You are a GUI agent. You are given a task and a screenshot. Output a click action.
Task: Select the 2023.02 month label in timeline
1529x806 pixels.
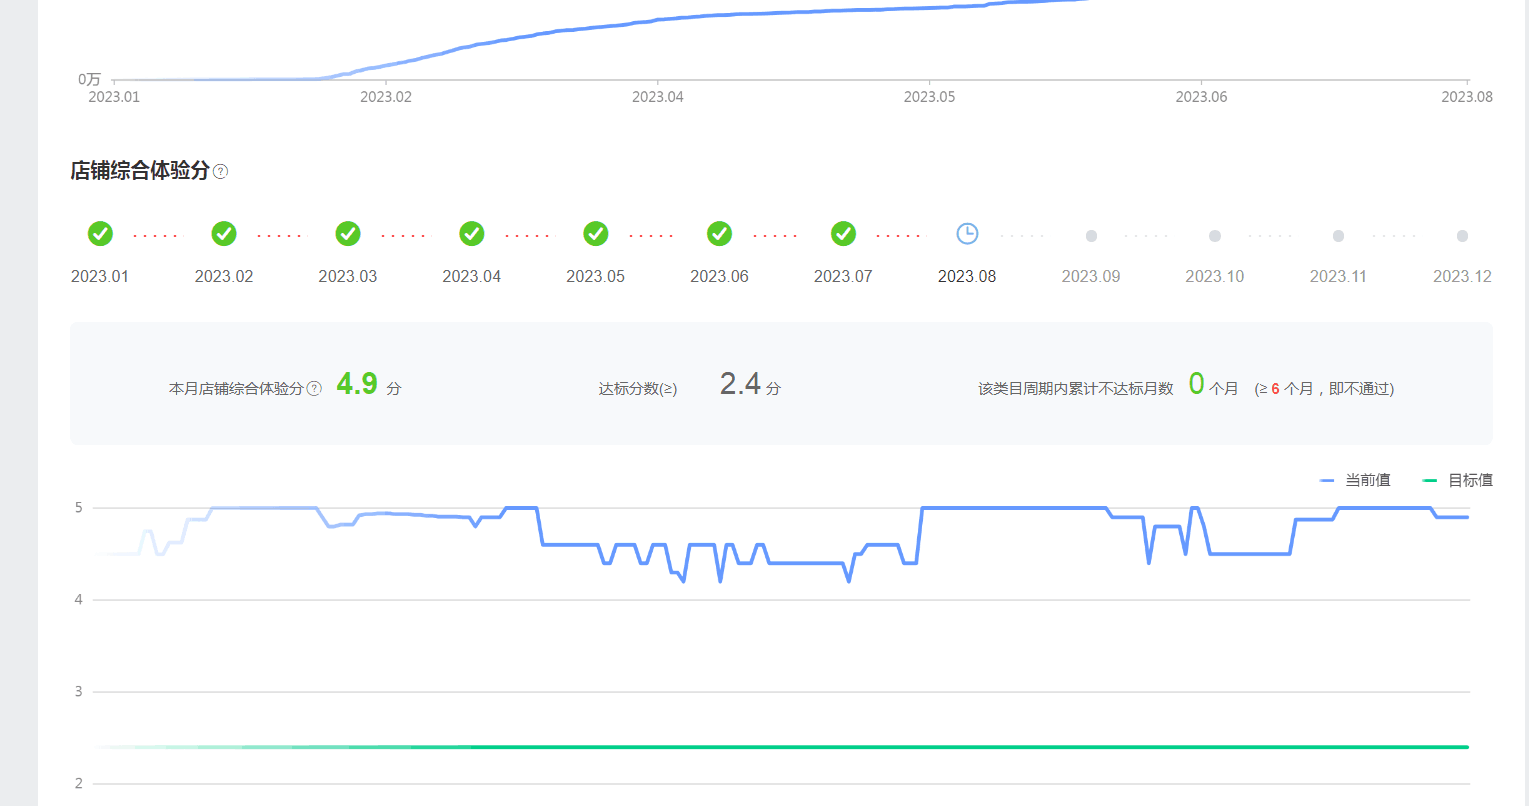224,276
